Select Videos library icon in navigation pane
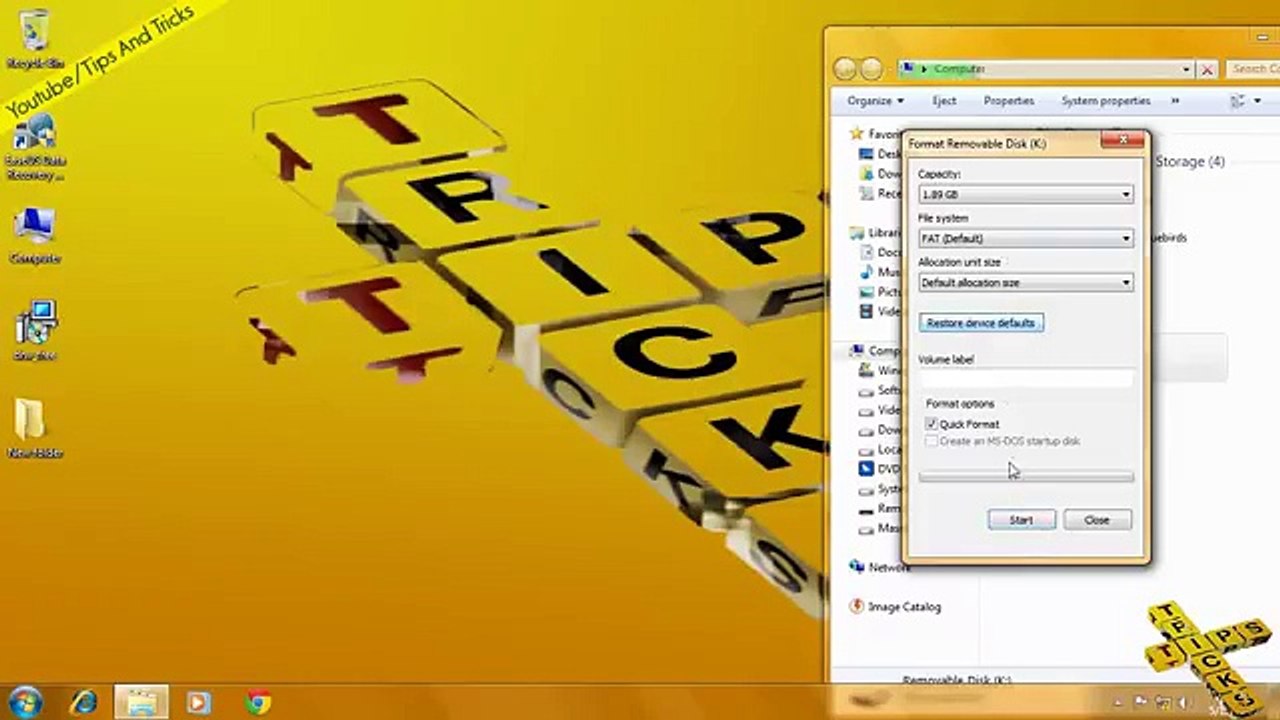The height and width of the screenshot is (720, 1280). coord(866,311)
